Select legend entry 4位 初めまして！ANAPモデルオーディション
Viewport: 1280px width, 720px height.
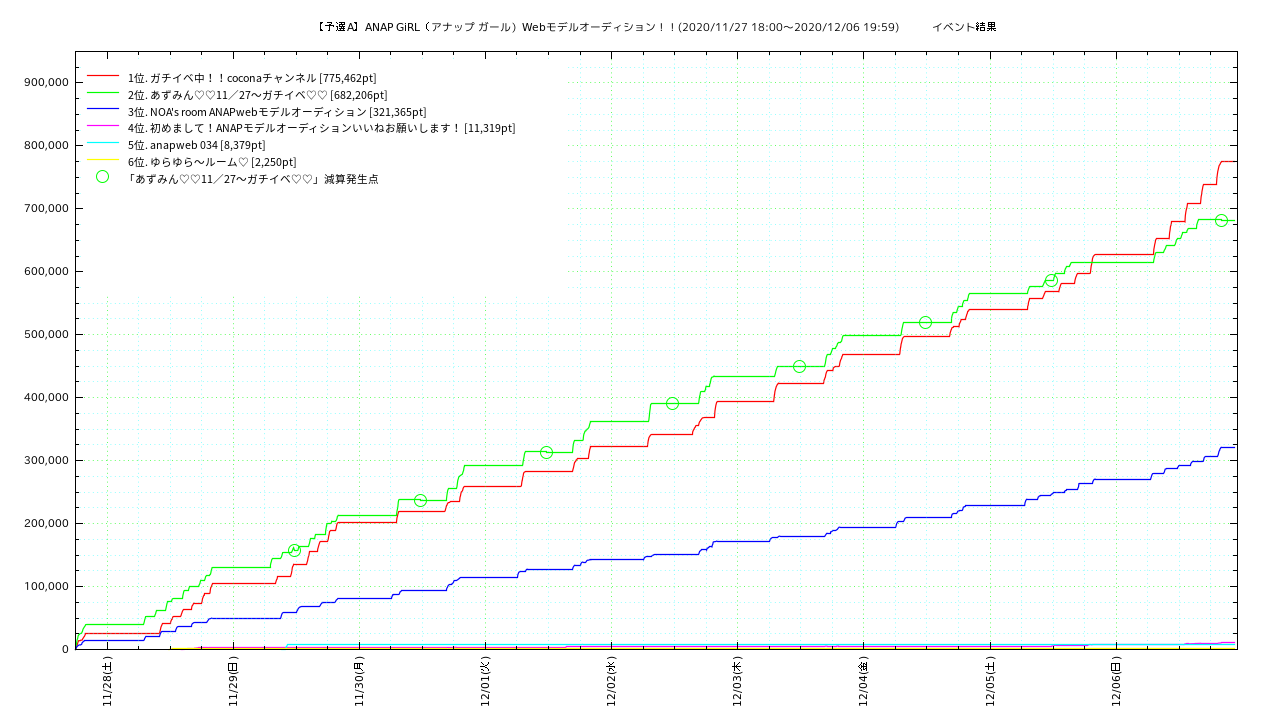322,128
